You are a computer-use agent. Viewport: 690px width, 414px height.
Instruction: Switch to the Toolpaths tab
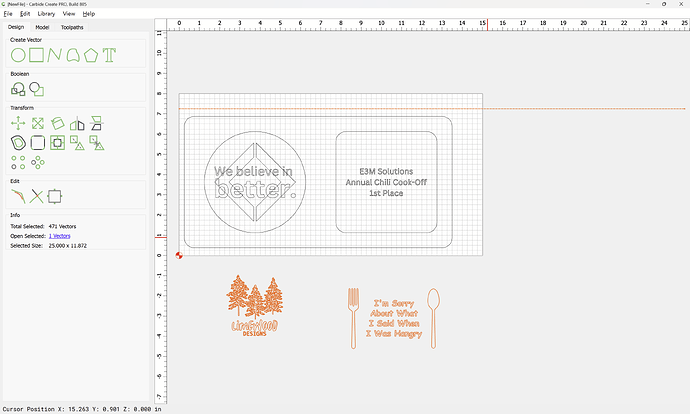(x=72, y=27)
